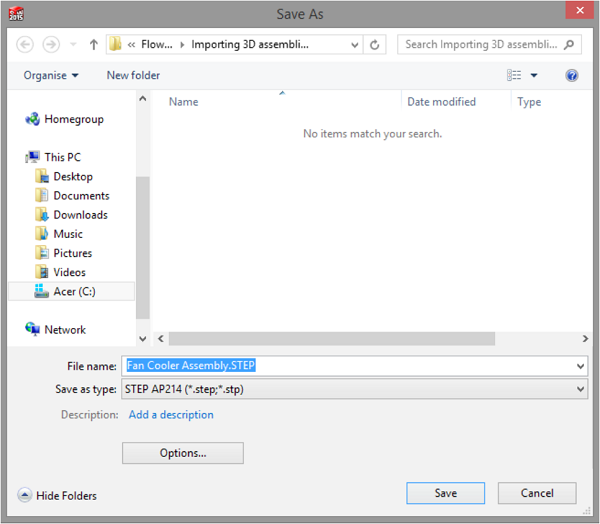The width and height of the screenshot is (600, 524).
Task: Click the Acer (C:) drive icon
Action: pos(41,291)
